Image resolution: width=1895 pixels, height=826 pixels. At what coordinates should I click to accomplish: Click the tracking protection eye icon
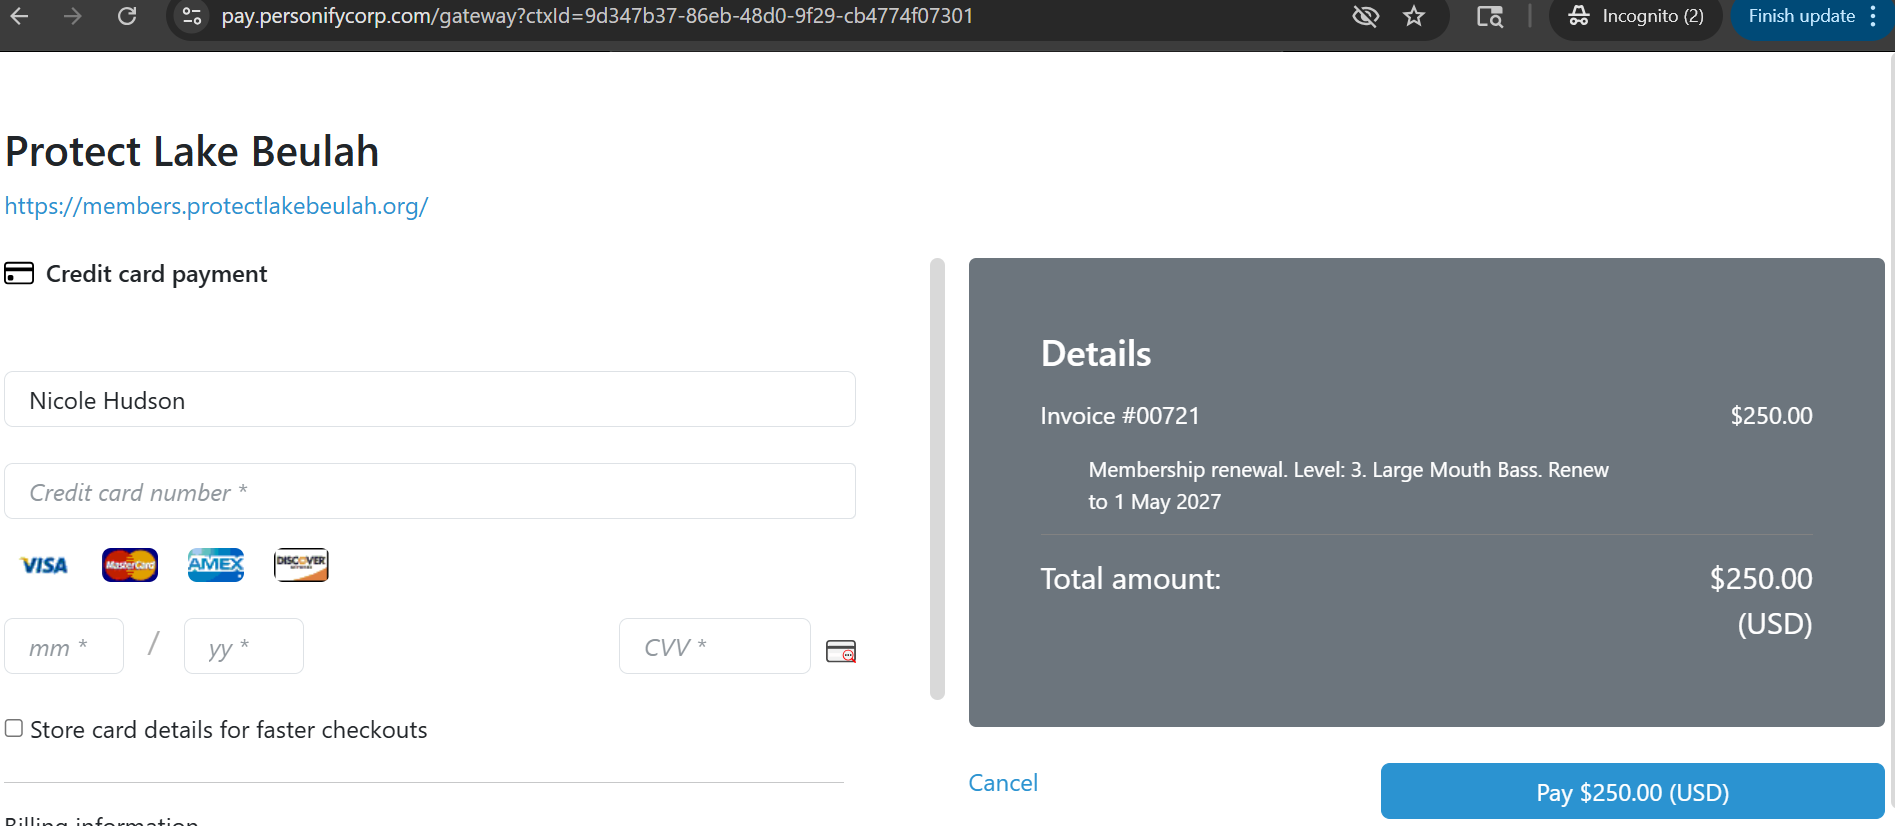[1365, 16]
